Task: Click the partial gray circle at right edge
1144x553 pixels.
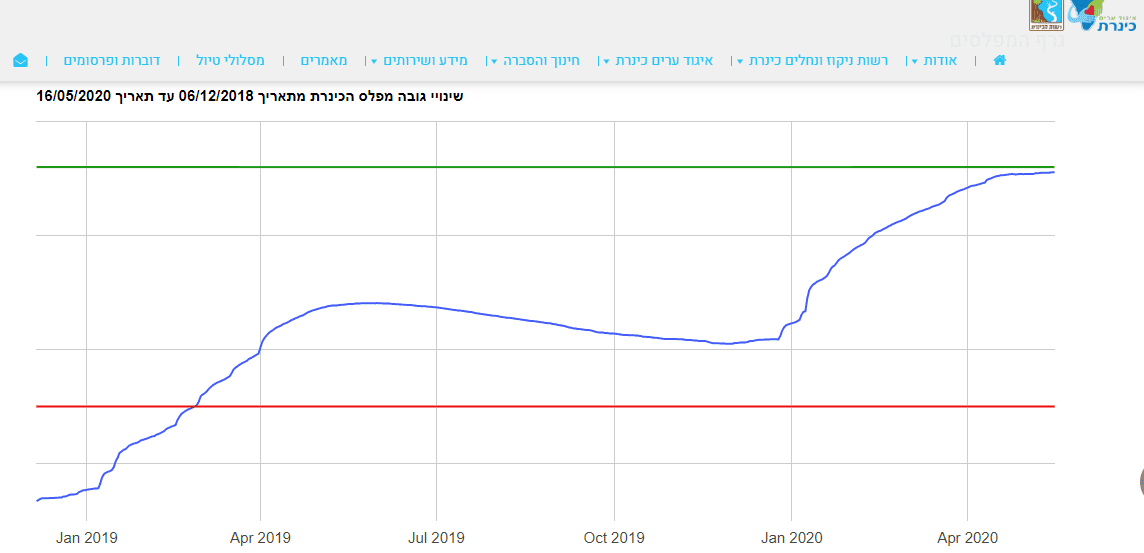Action: click(1140, 482)
